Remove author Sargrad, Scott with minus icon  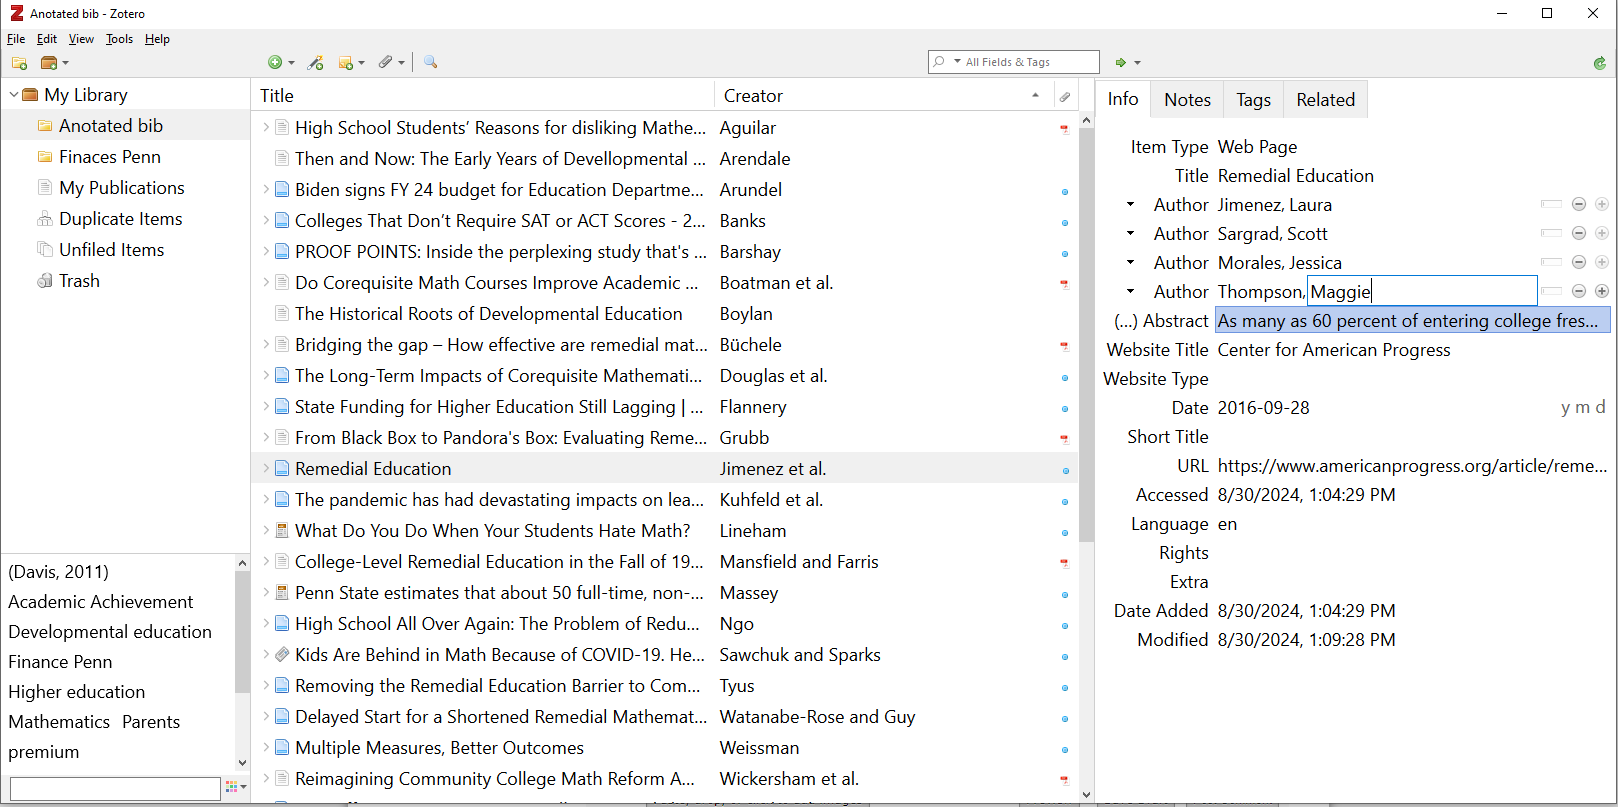coord(1579,233)
